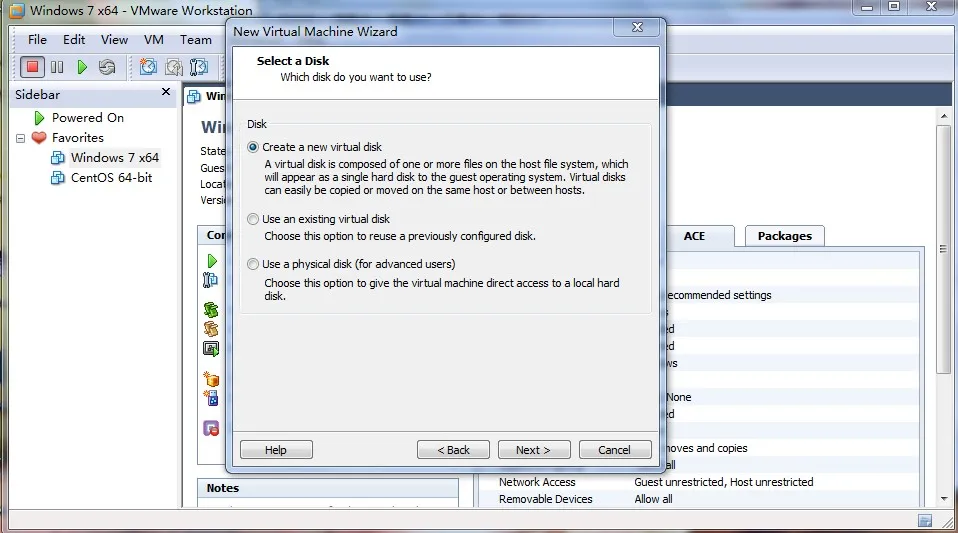Select CentOS 64-bit in the sidebar
Image resolution: width=958 pixels, height=533 pixels.
click(x=111, y=178)
